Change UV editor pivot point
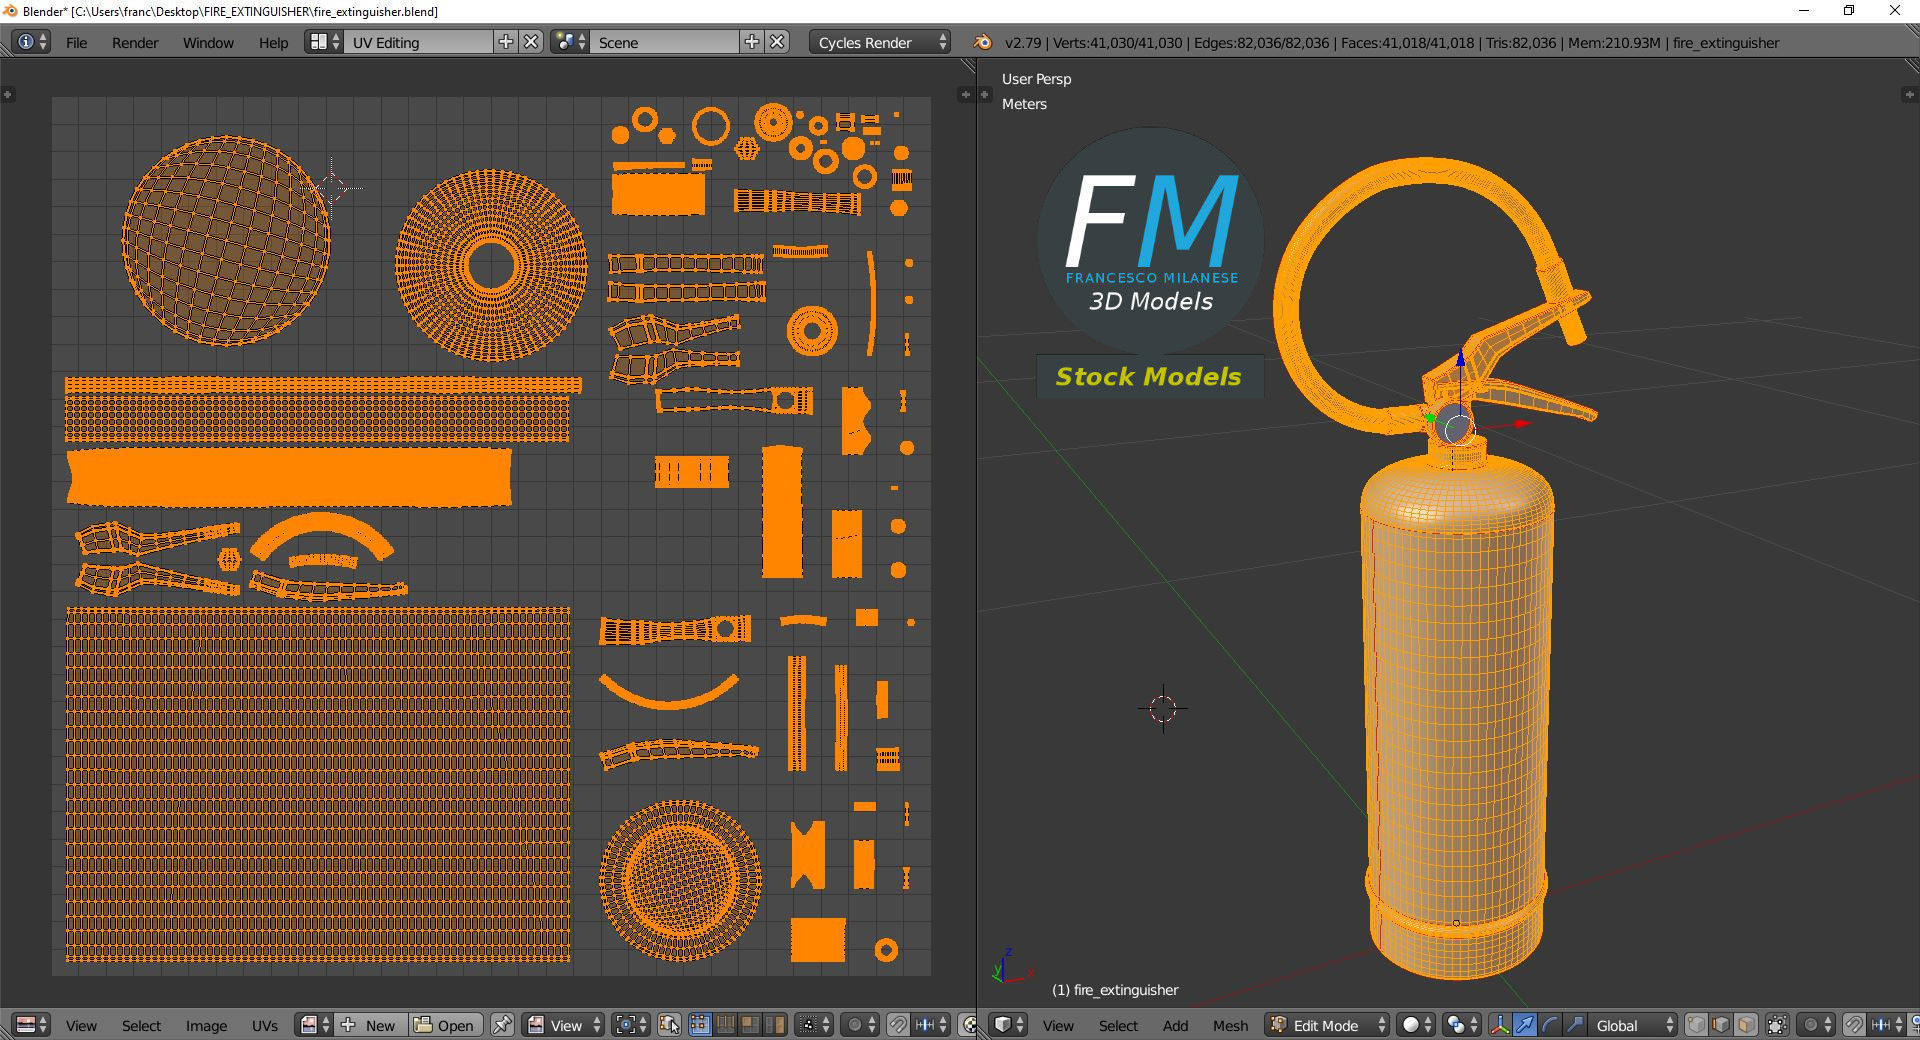Viewport: 1920px width, 1040px height. tap(632, 1025)
